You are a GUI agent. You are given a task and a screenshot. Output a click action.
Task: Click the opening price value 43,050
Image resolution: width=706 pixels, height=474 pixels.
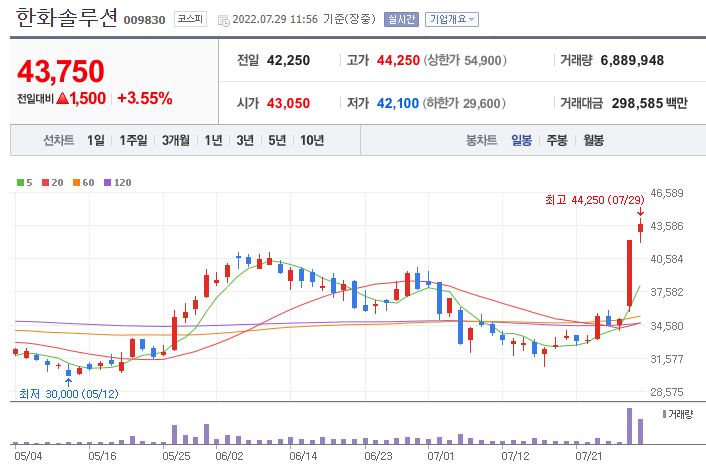click(x=288, y=104)
